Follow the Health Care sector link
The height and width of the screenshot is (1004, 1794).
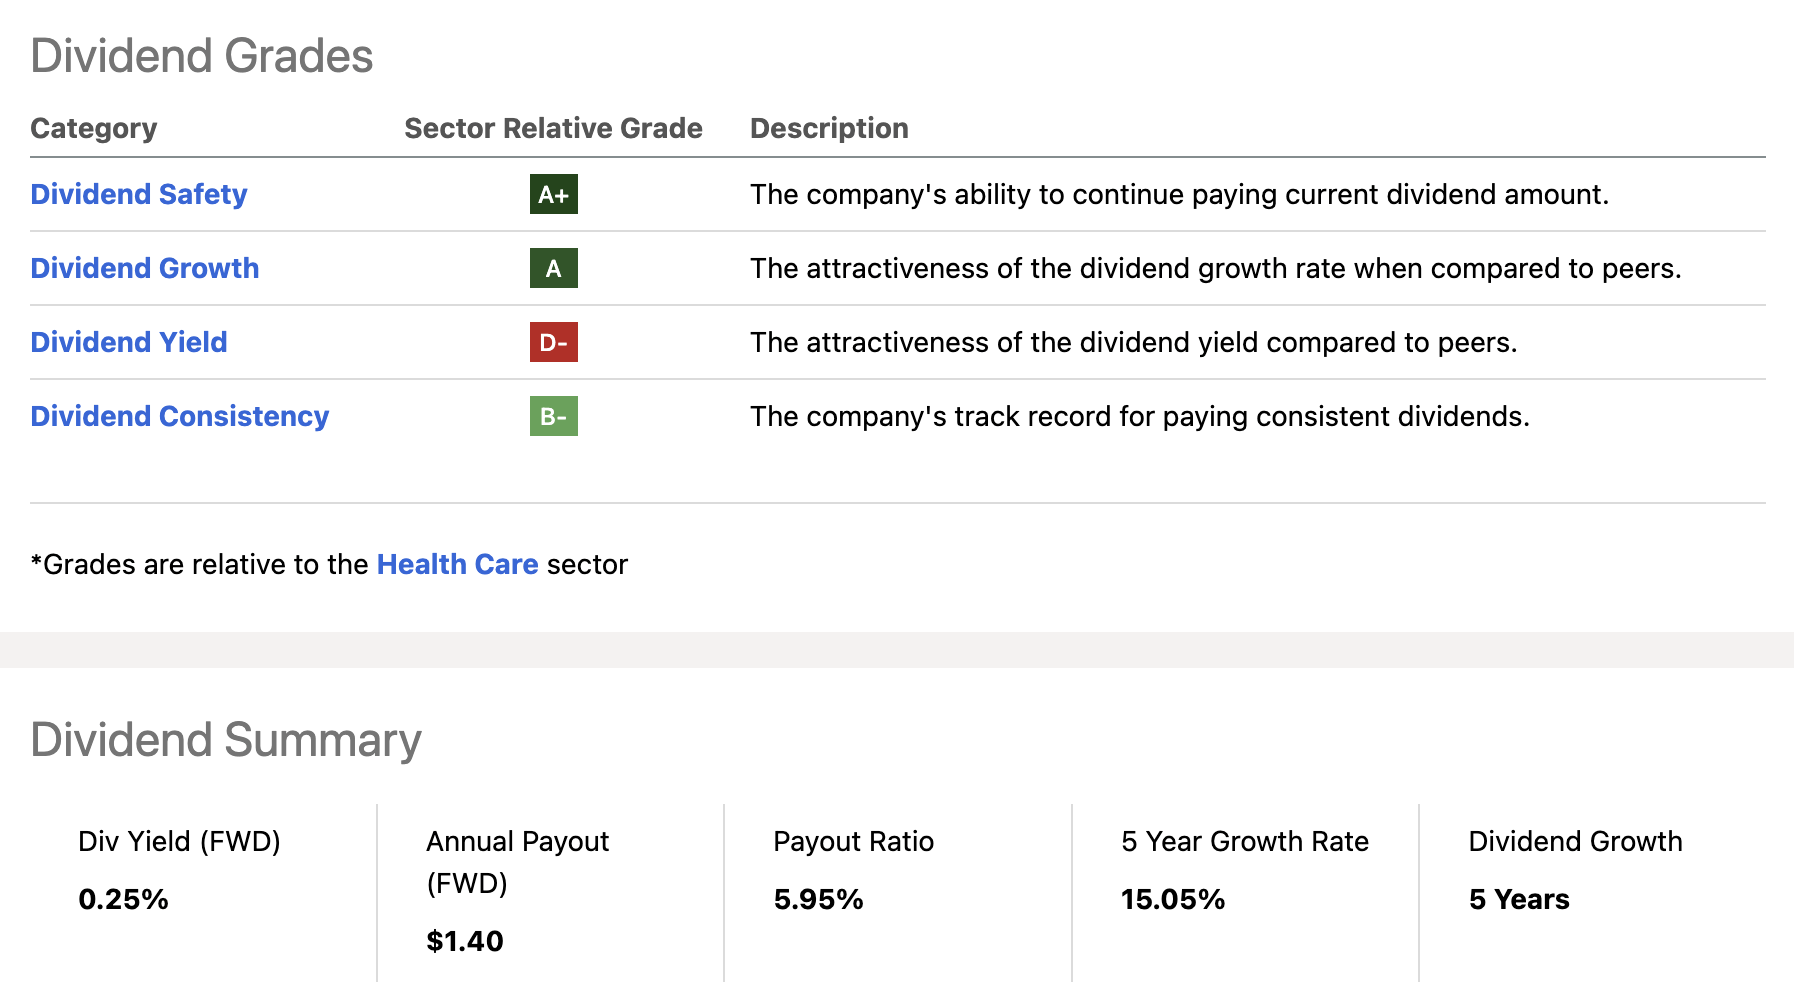click(457, 564)
